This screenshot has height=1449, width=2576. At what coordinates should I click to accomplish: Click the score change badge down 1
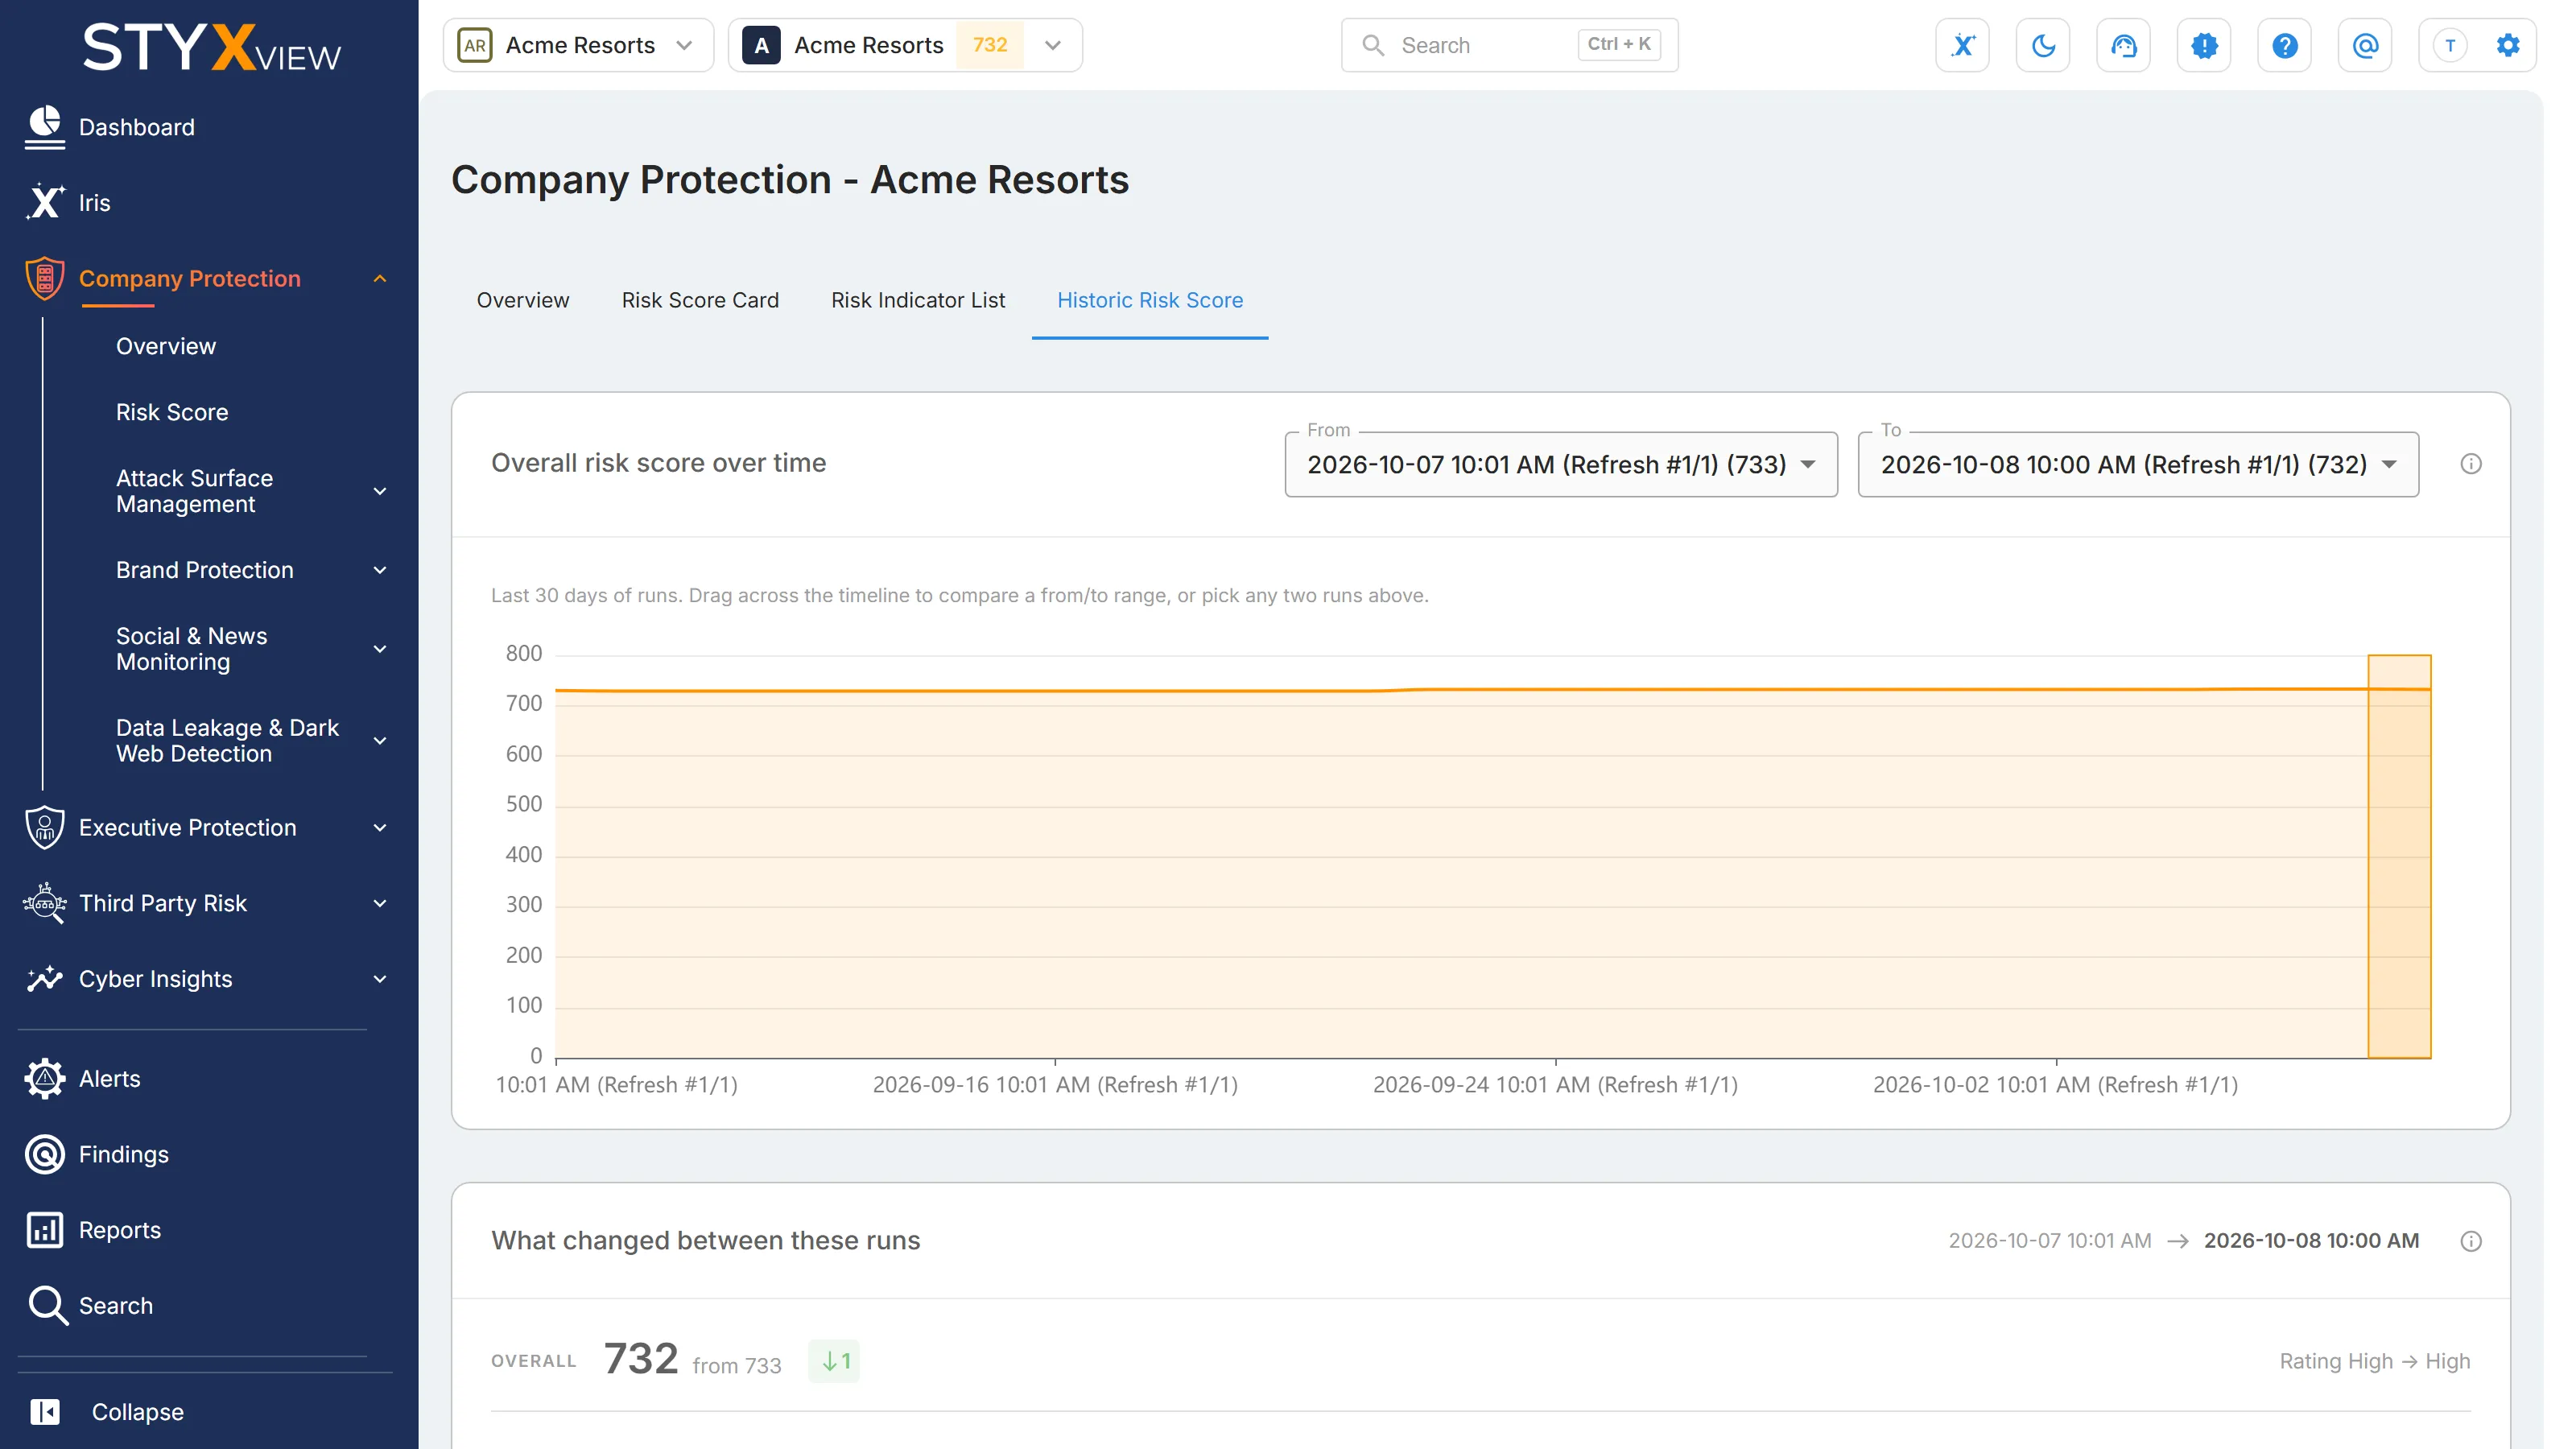834,1361
